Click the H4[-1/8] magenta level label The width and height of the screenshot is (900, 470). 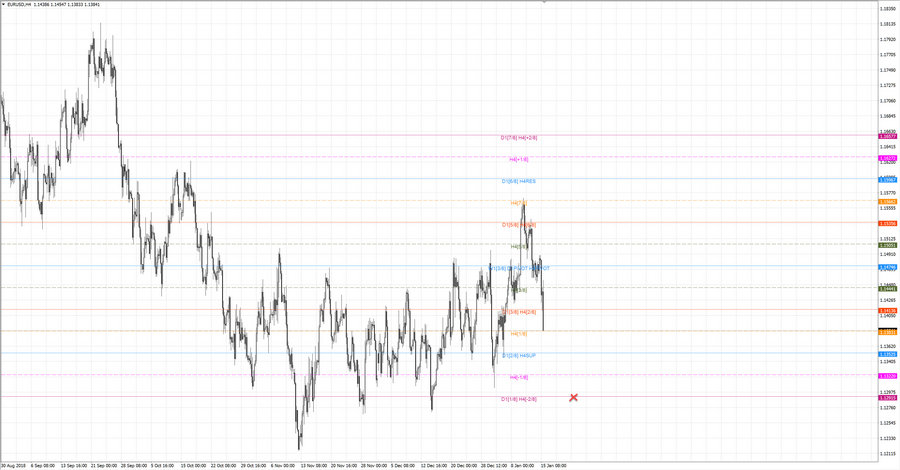click(x=519, y=378)
